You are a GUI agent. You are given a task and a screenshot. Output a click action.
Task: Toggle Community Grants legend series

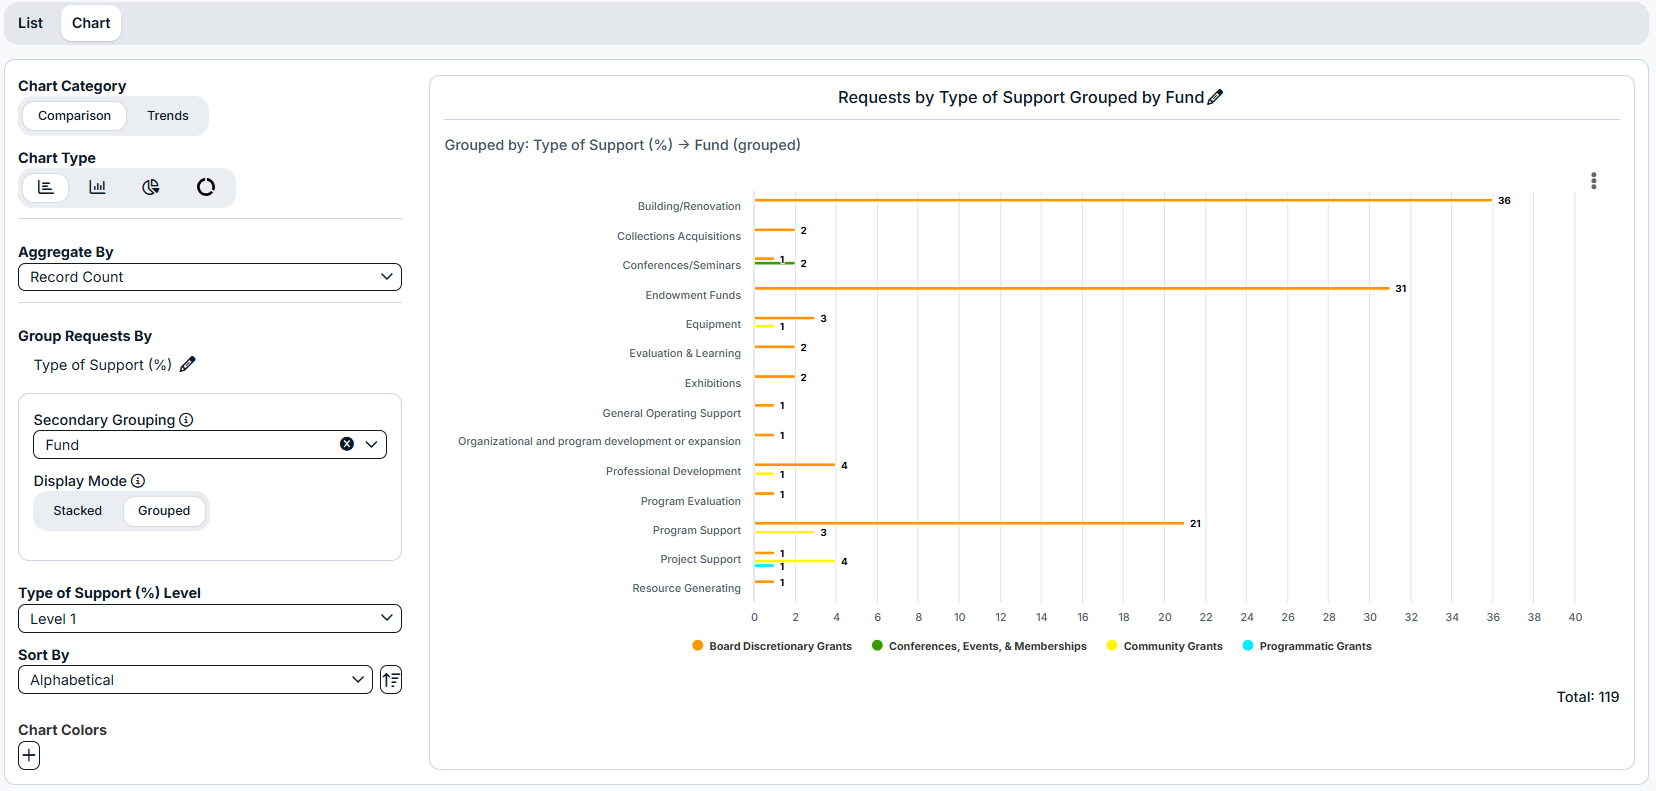pos(1165,646)
